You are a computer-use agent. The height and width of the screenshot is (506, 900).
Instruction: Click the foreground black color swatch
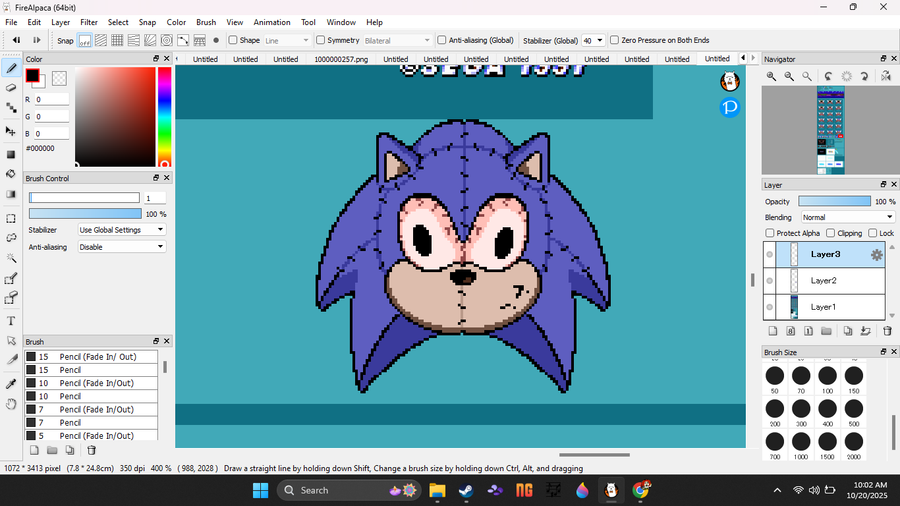pyautogui.click(x=33, y=75)
